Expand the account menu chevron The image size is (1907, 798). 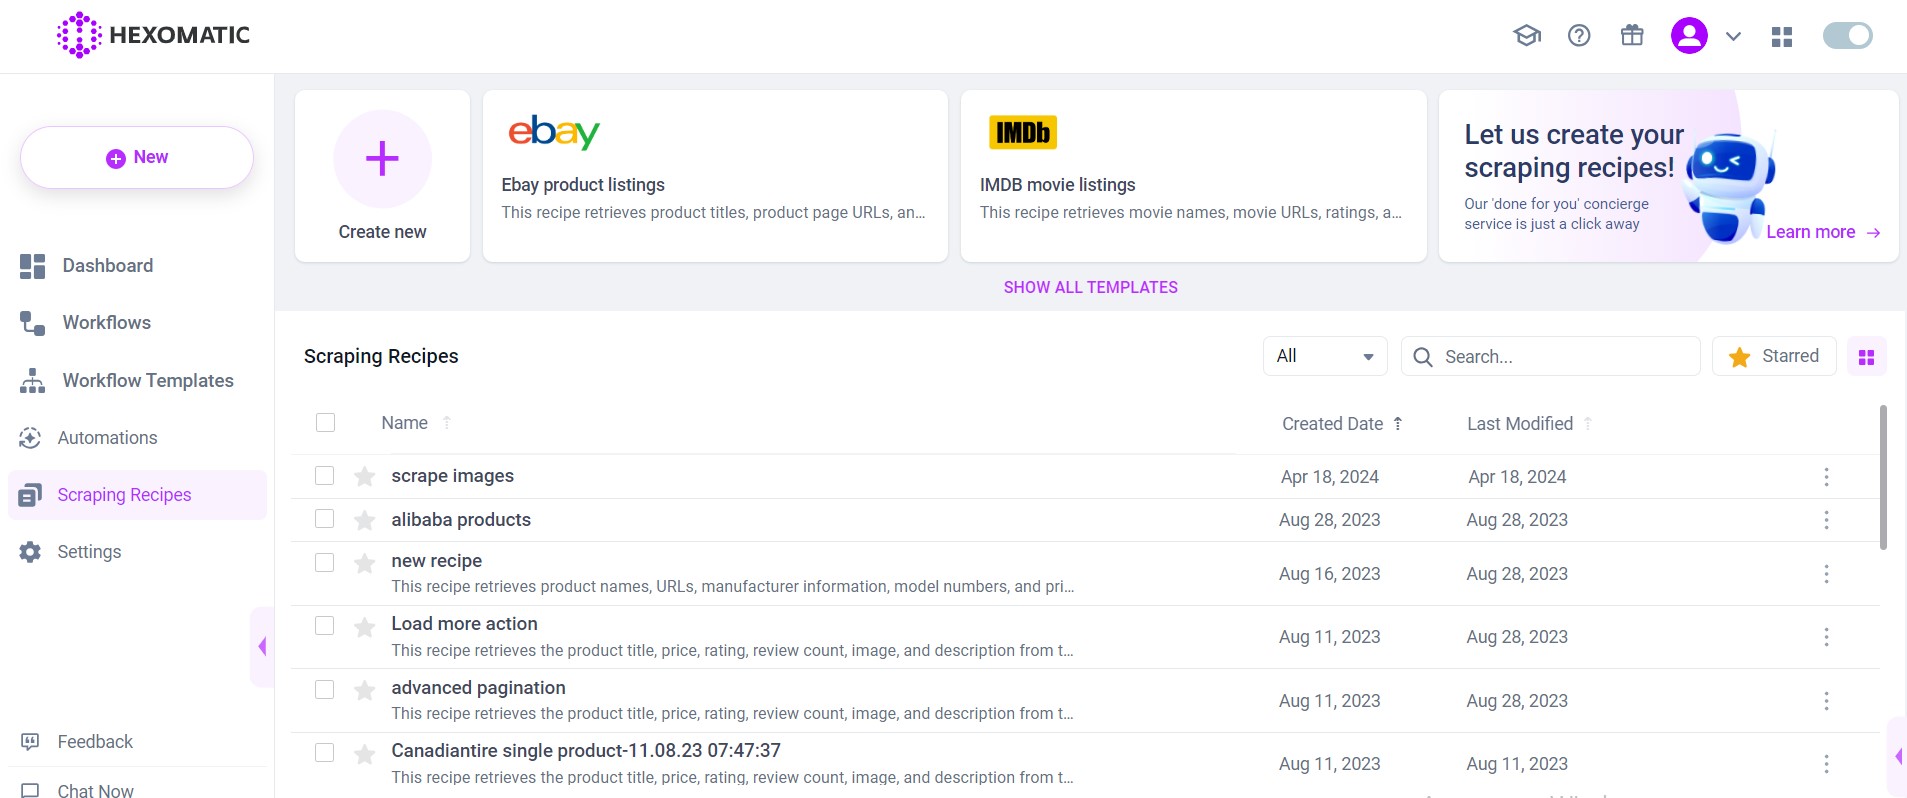[x=1734, y=37]
